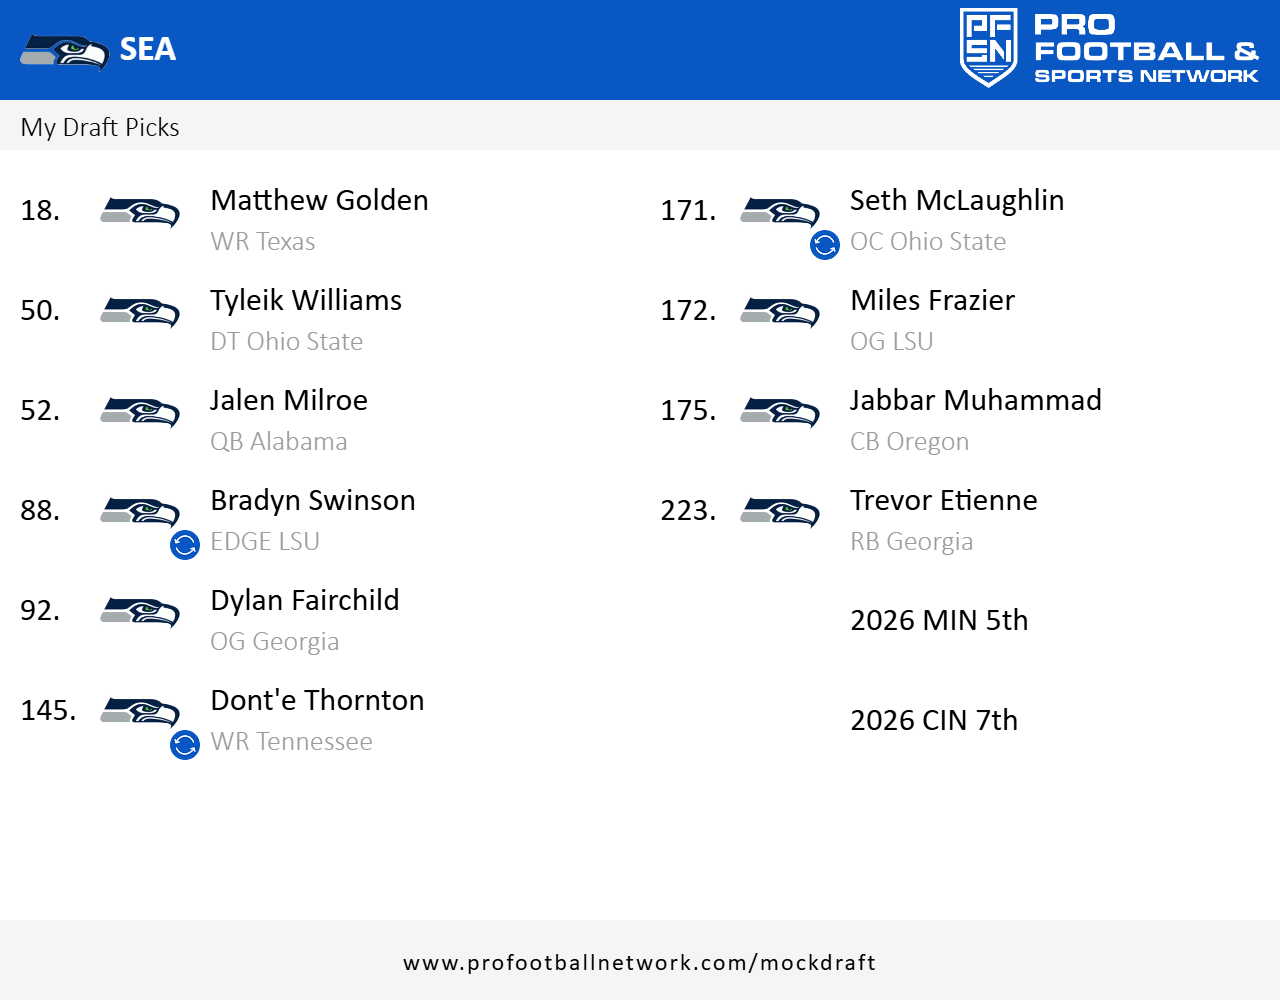The height and width of the screenshot is (1000, 1280).
Task: Click the Seahawks logo for pick 92
Action: 140,612
